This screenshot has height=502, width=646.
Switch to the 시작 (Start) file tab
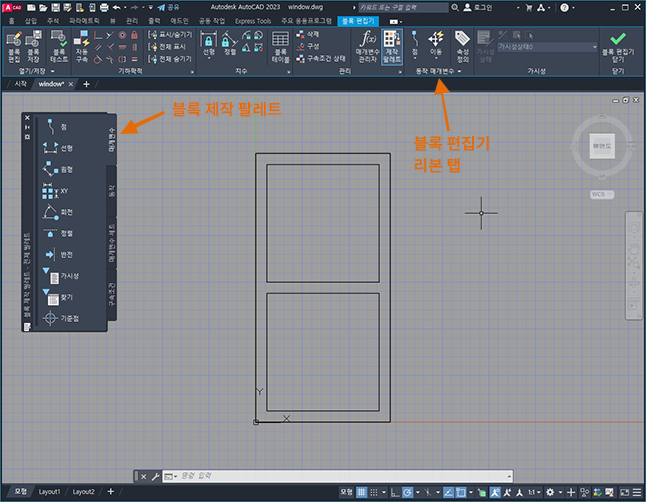coord(20,84)
